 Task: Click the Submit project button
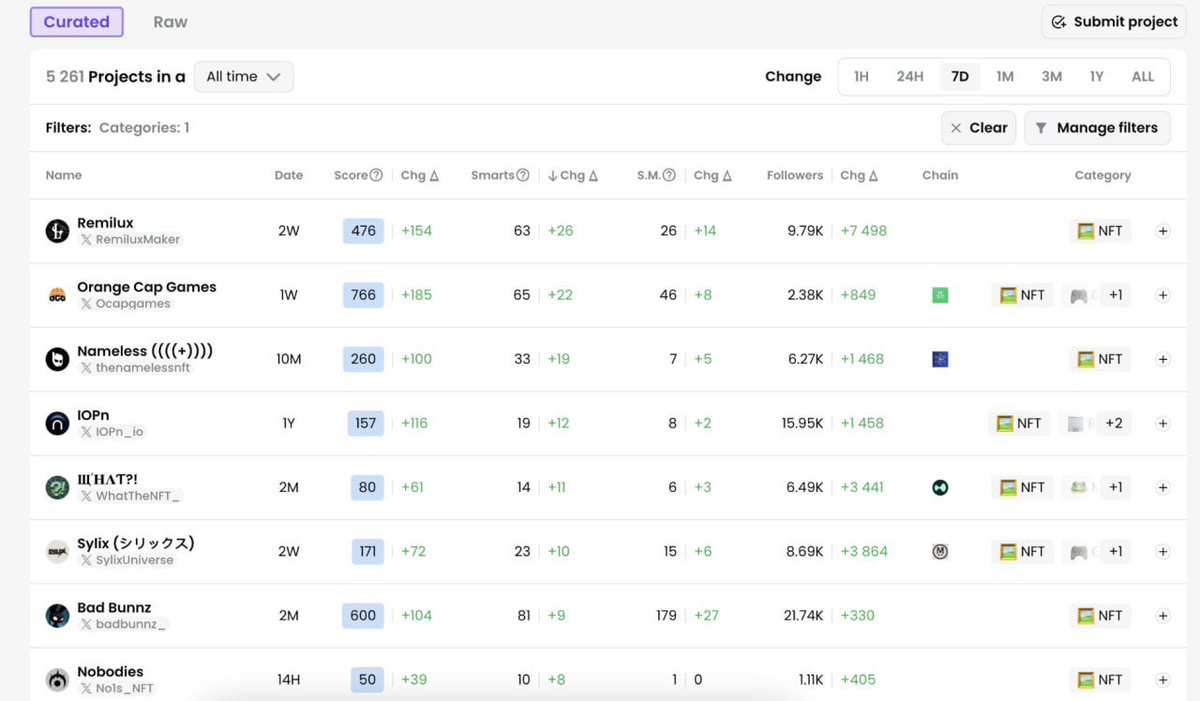pyautogui.click(x=1114, y=22)
